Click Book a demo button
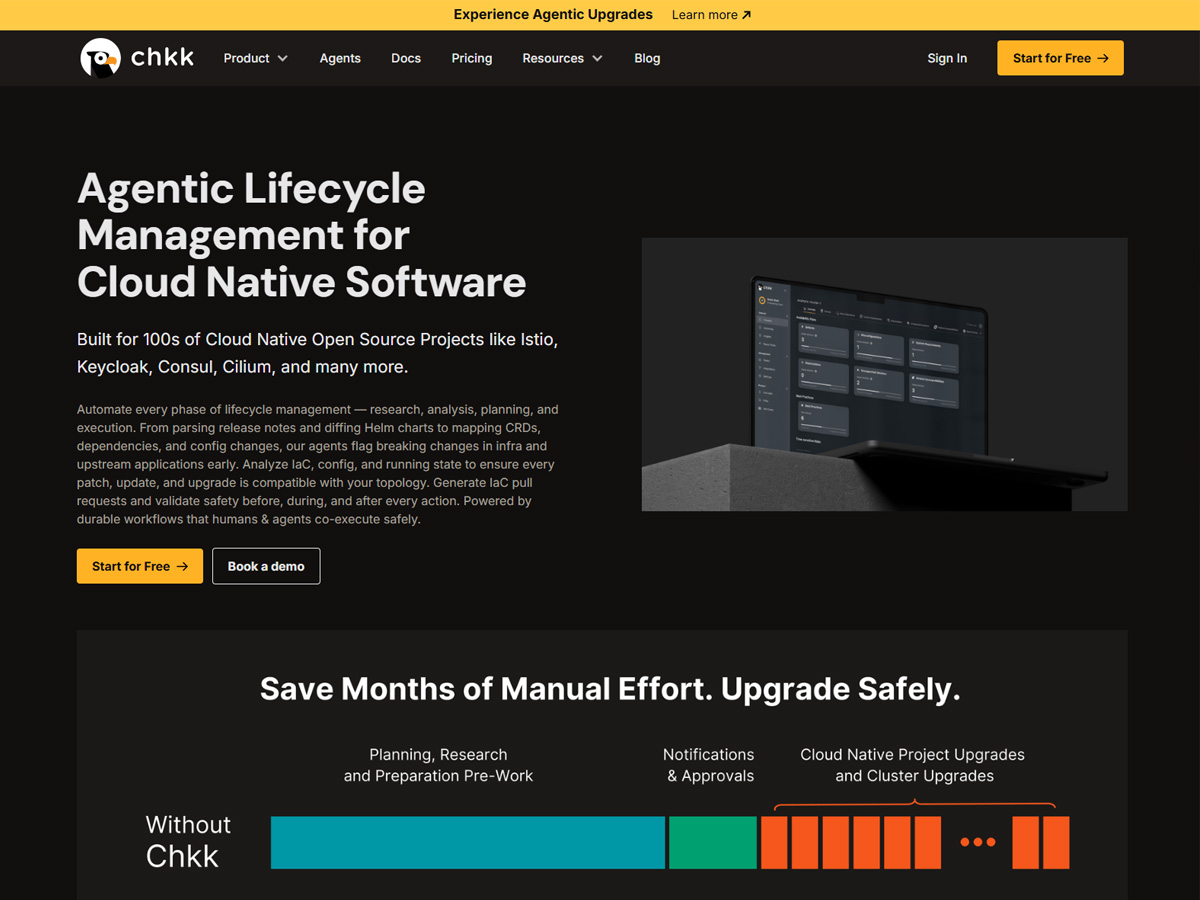Viewport: 1200px width, 900px height. tap(266, 566)
